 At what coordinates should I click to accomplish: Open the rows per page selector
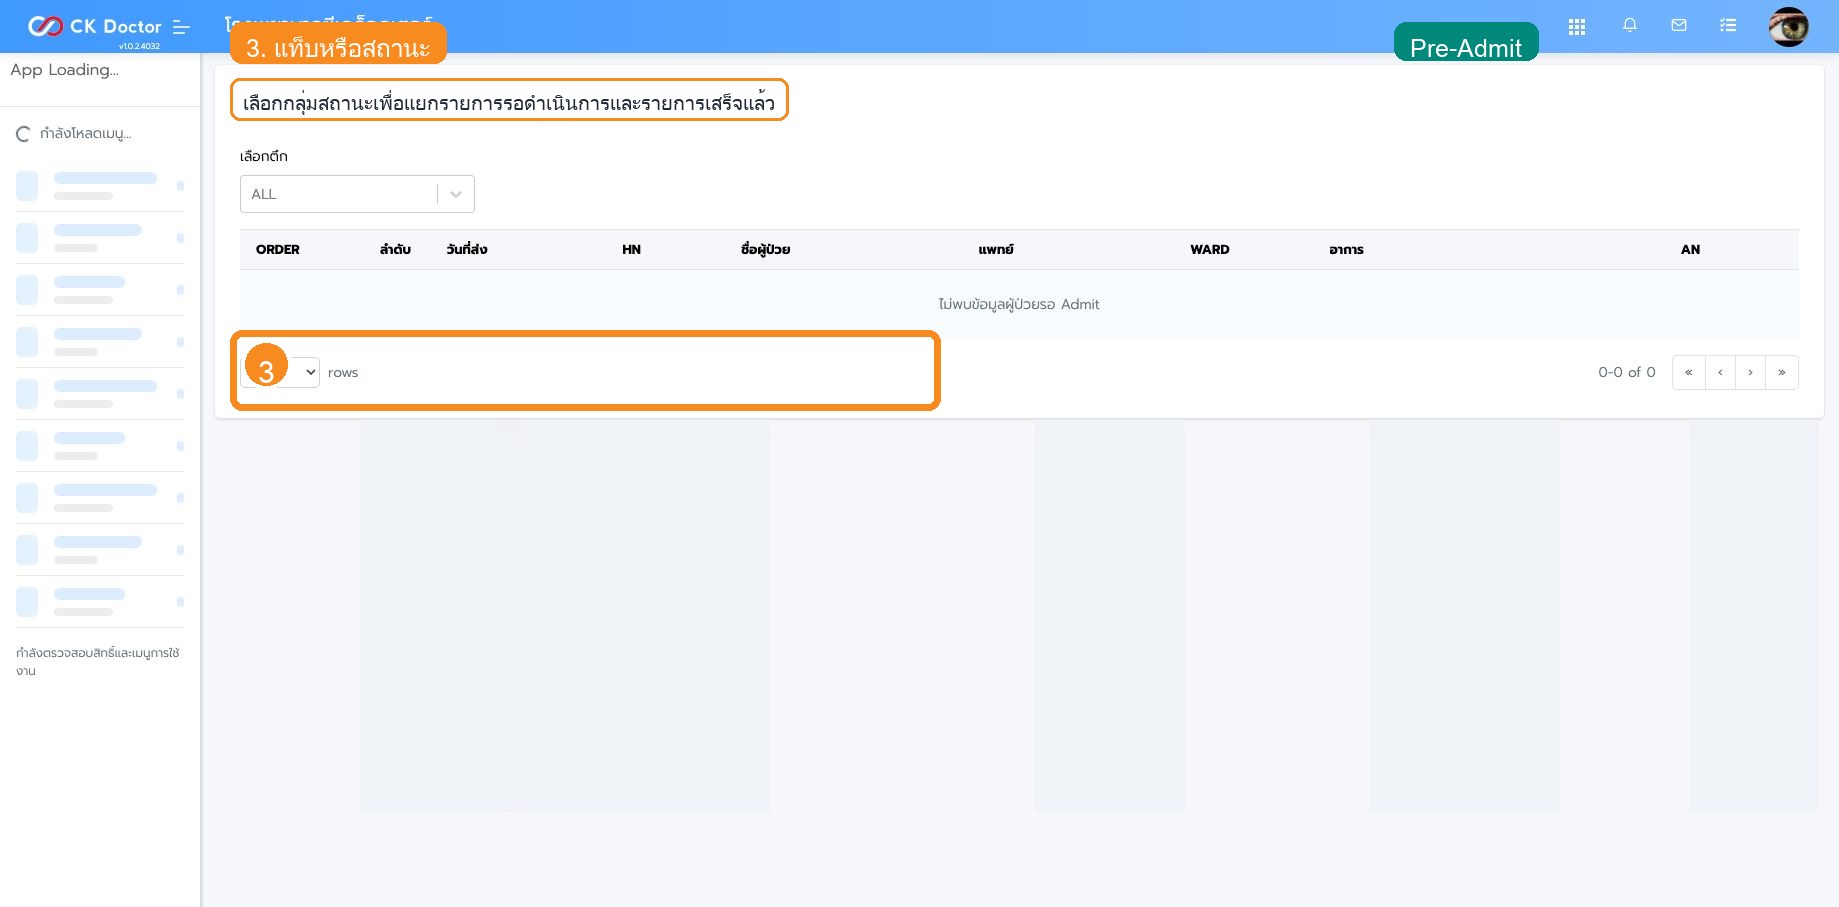pyautogui.click(x=280, y=372)
